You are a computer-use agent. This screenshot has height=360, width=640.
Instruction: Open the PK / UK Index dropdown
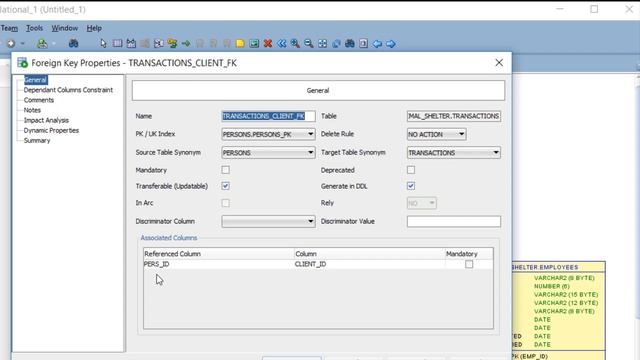[268, 134]
